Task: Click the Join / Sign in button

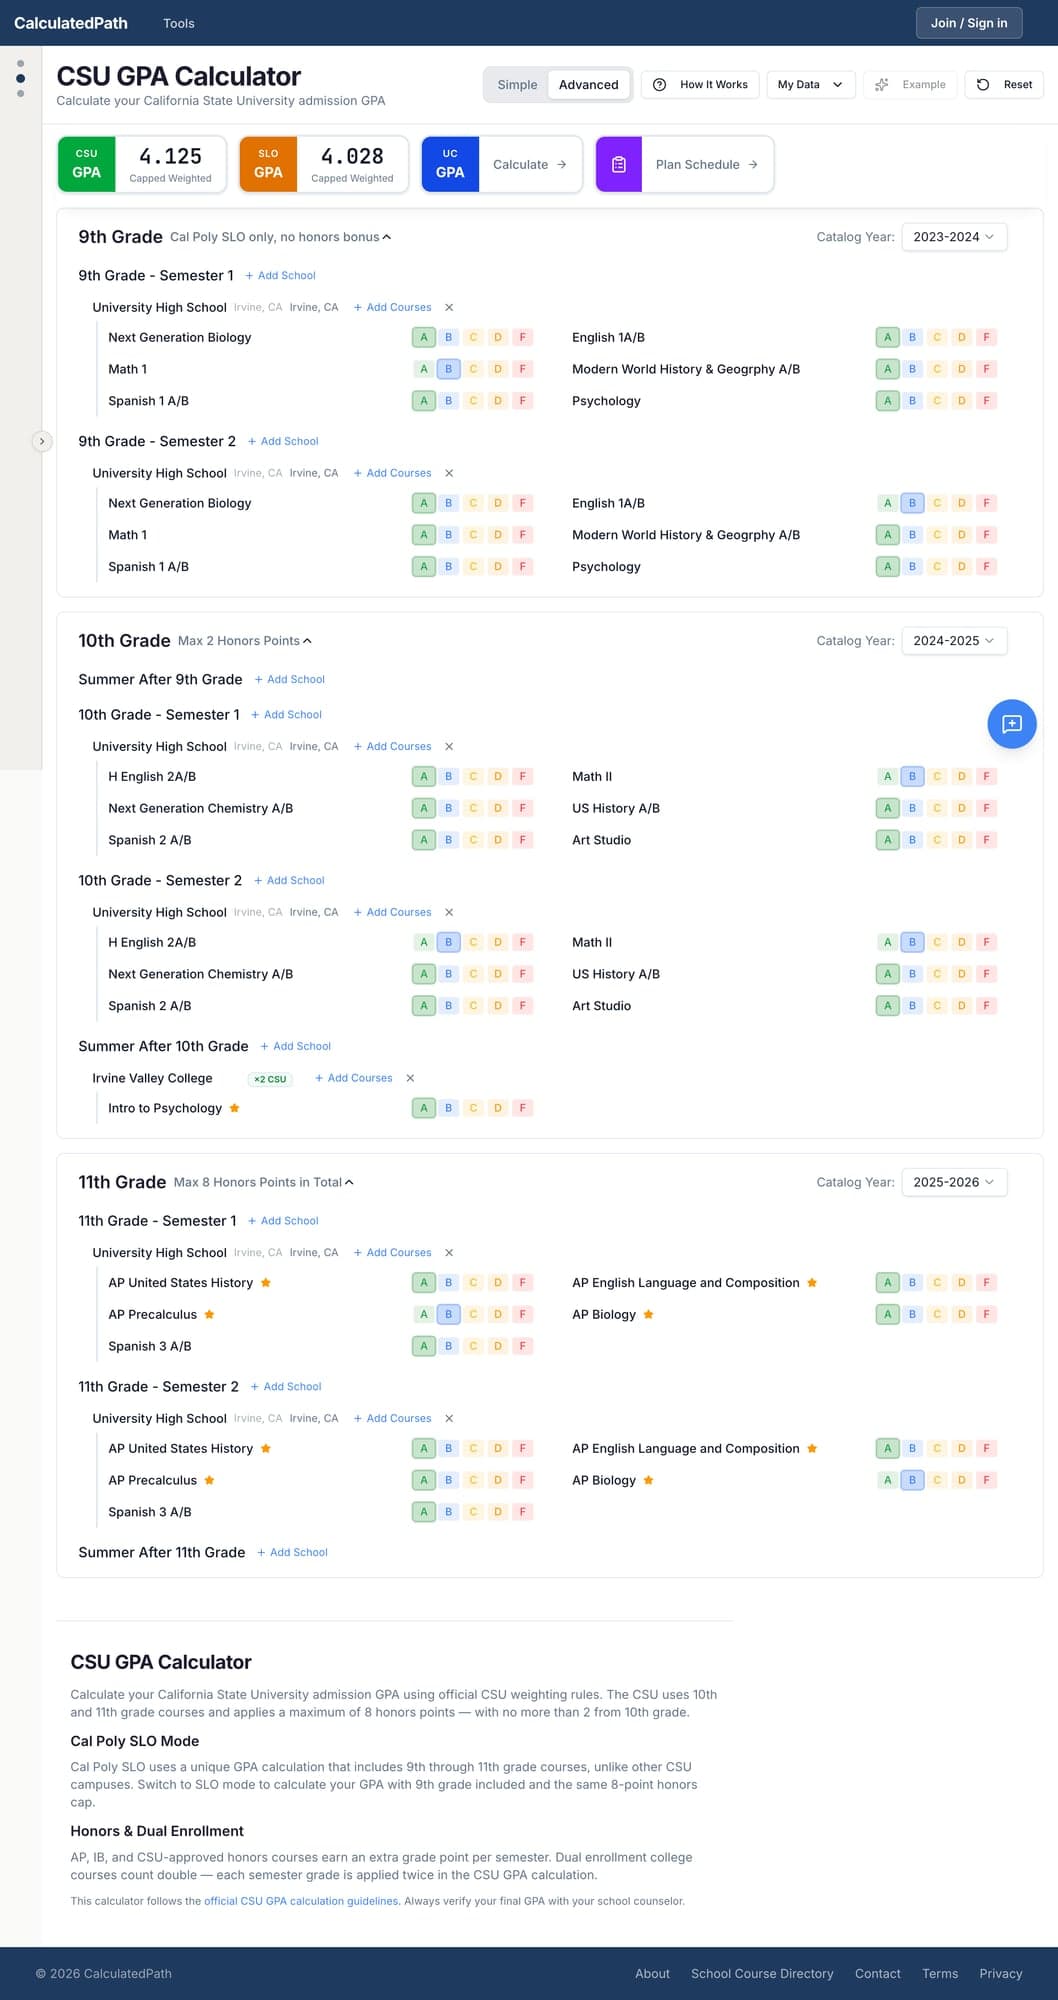Action: 968,23
